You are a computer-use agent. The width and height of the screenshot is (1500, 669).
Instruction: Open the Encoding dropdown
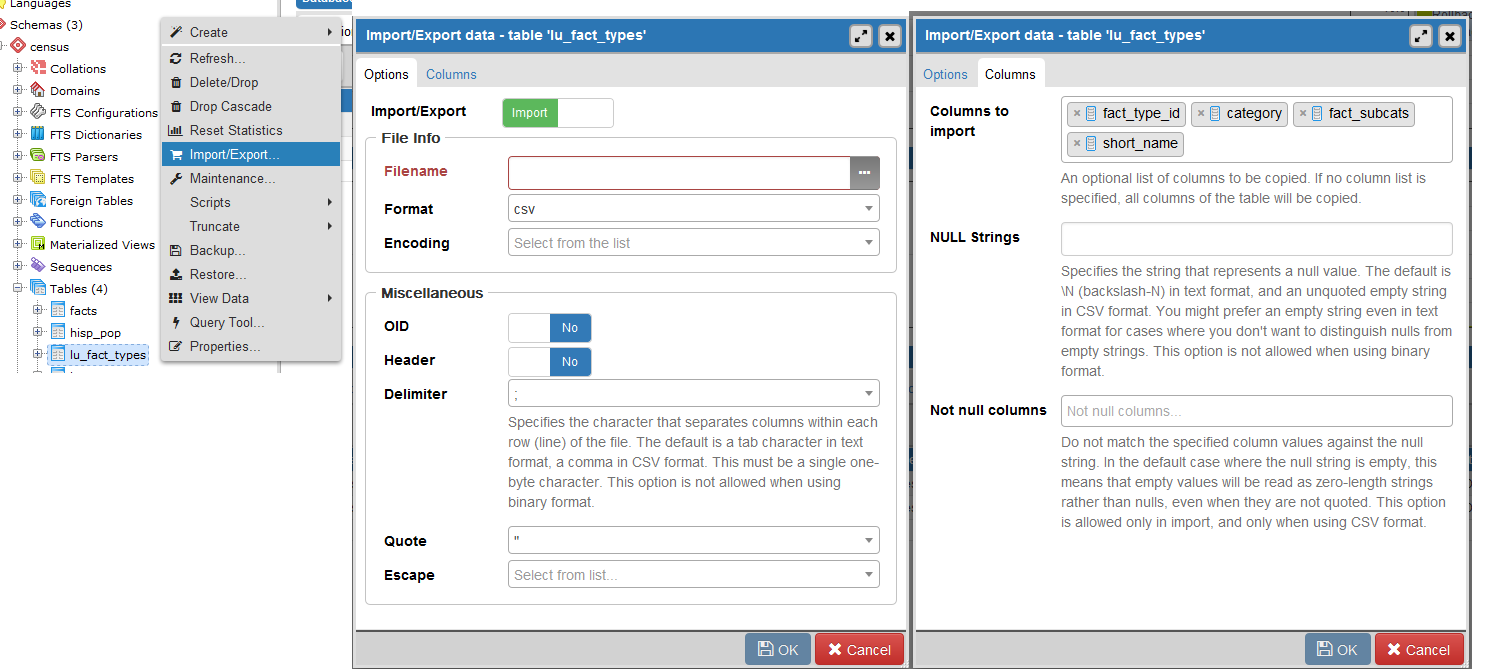pos(694,243)
